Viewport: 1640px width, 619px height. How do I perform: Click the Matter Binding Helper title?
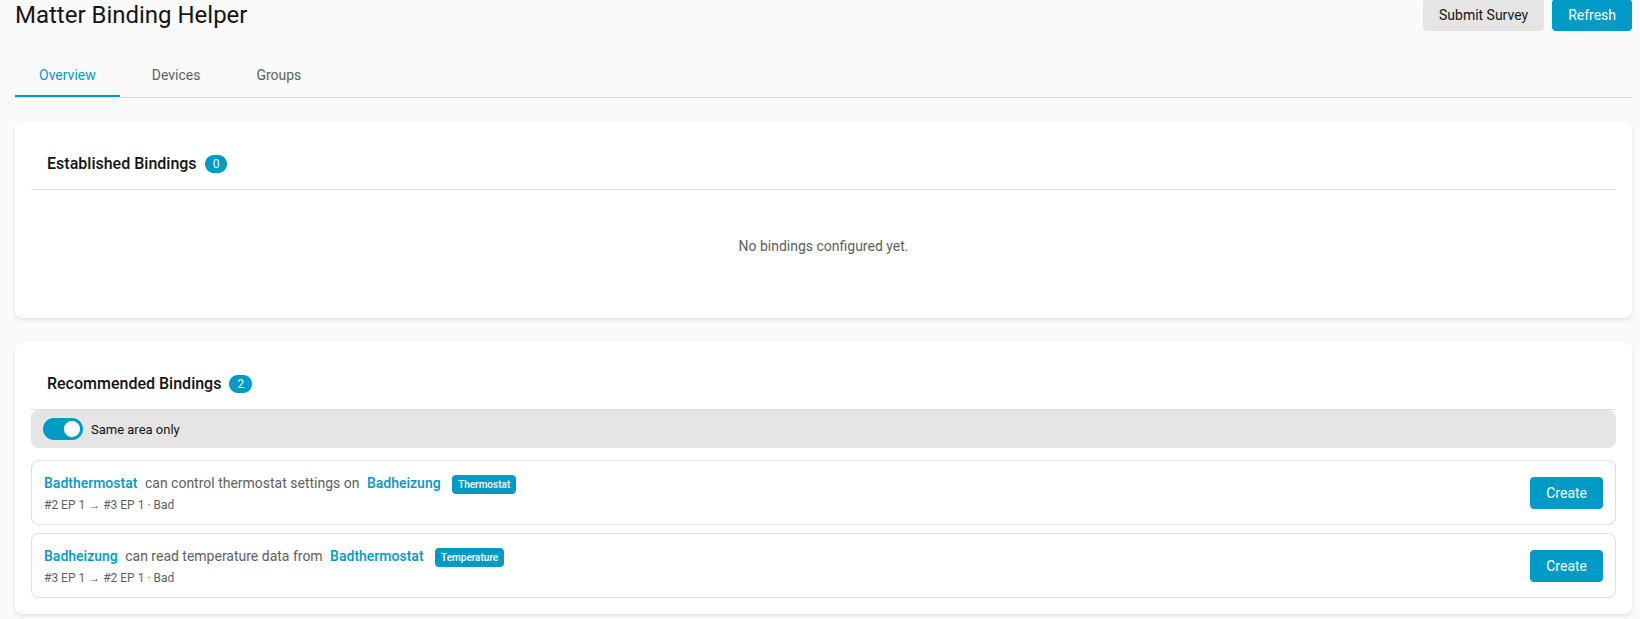click(x=131, y=15)
